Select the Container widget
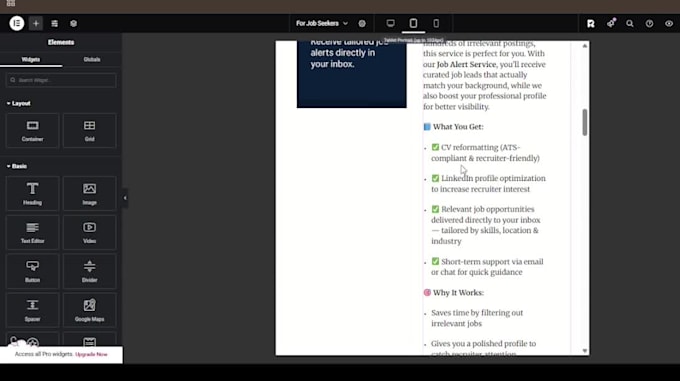Image resolution: width=680 pixels, height=381 pixels. pyautogui.click(x=33, y=130)
